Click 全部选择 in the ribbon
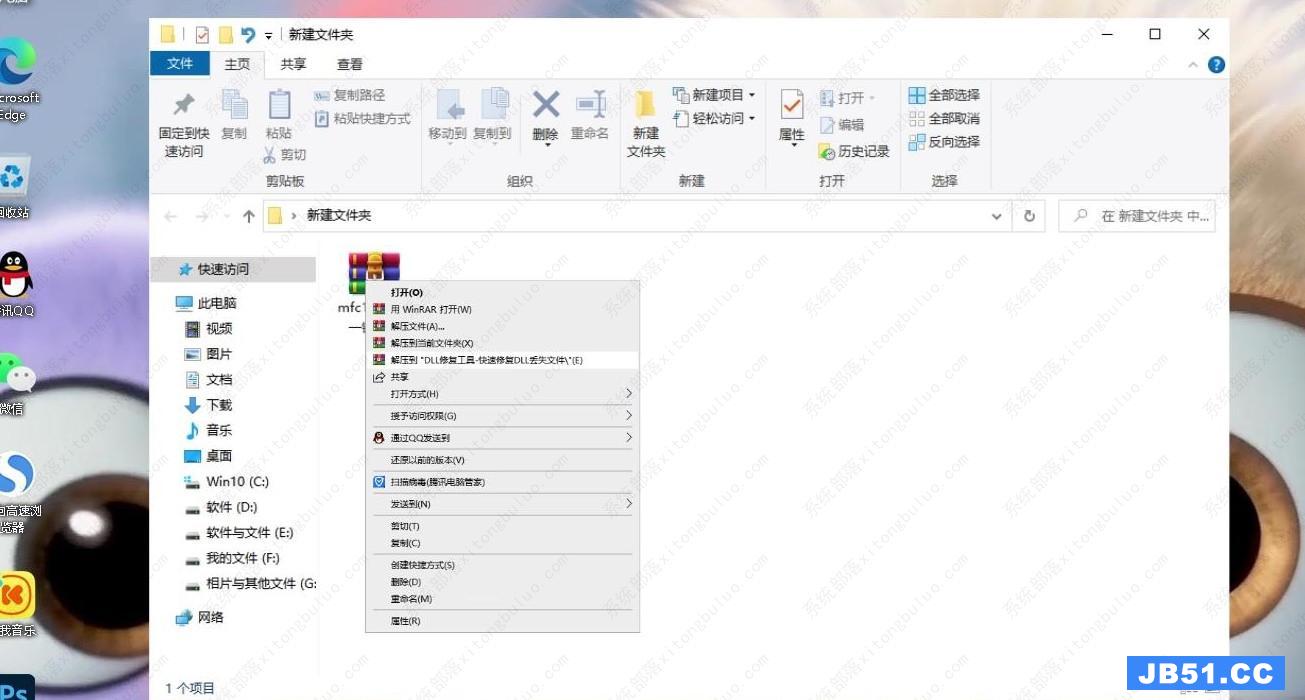 tap(943, 95)
